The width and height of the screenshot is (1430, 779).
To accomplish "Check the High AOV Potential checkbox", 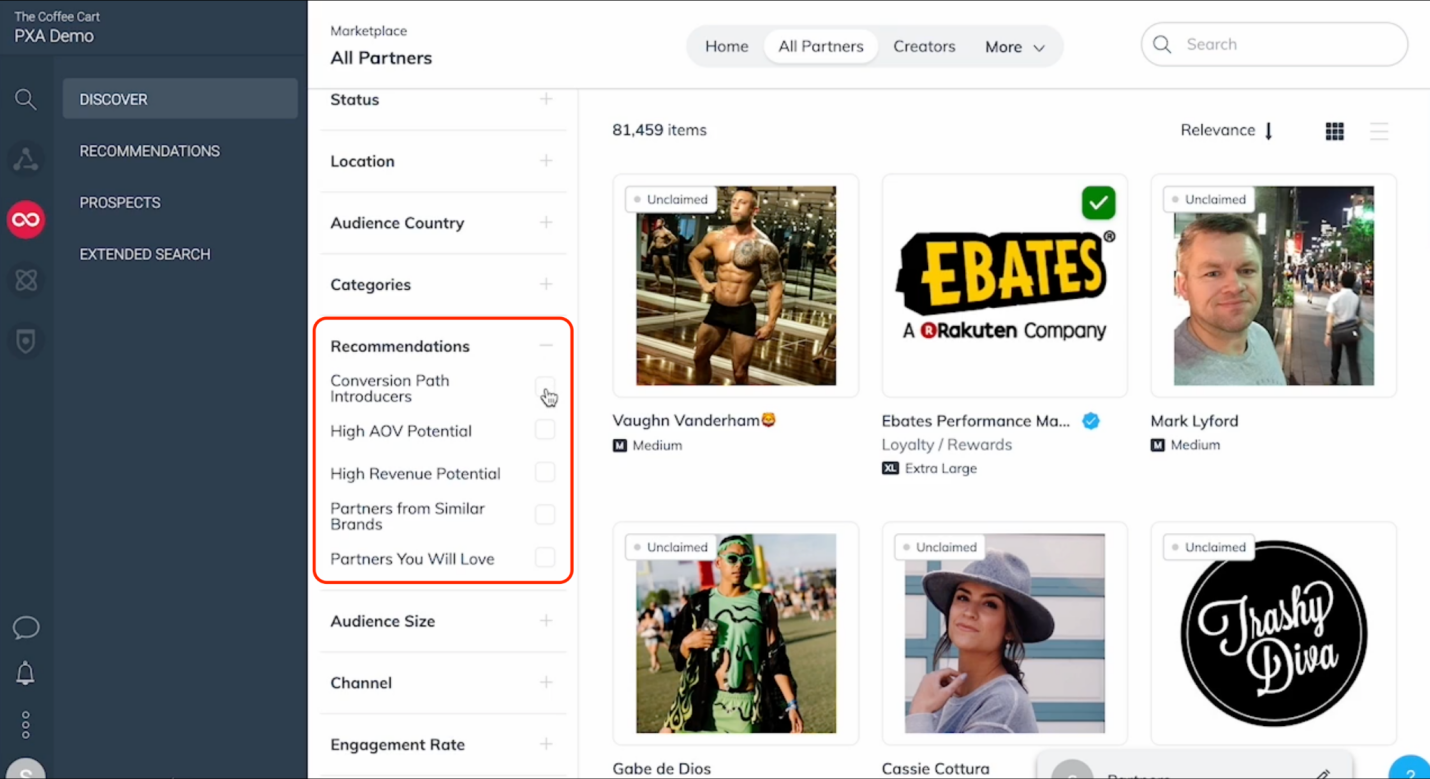I will (x=545, y=430).
